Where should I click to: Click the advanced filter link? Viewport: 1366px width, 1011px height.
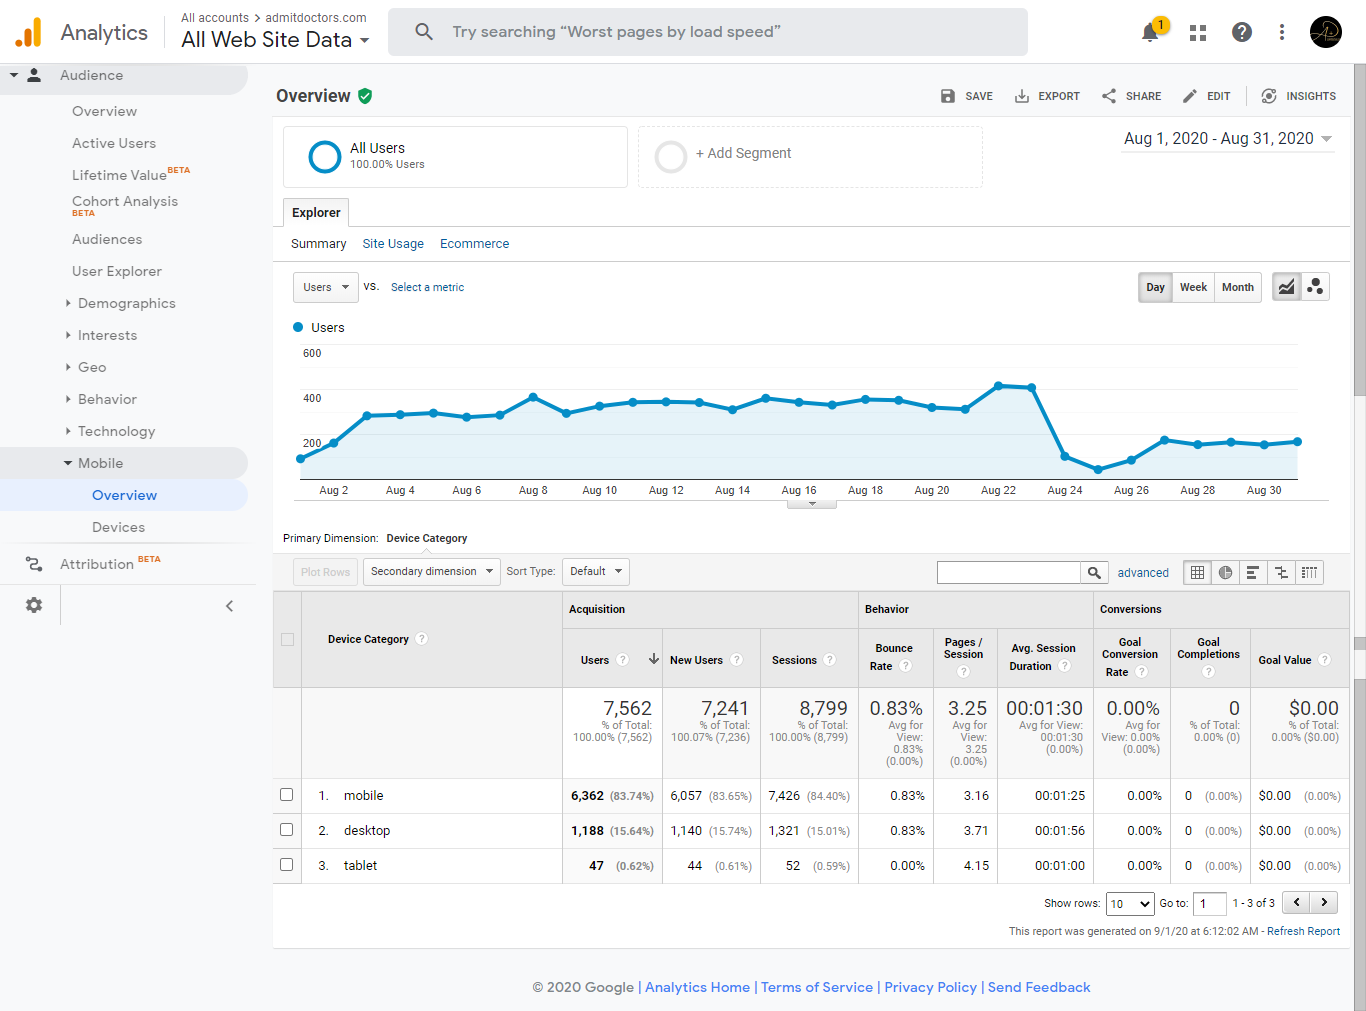(1143, 573)
